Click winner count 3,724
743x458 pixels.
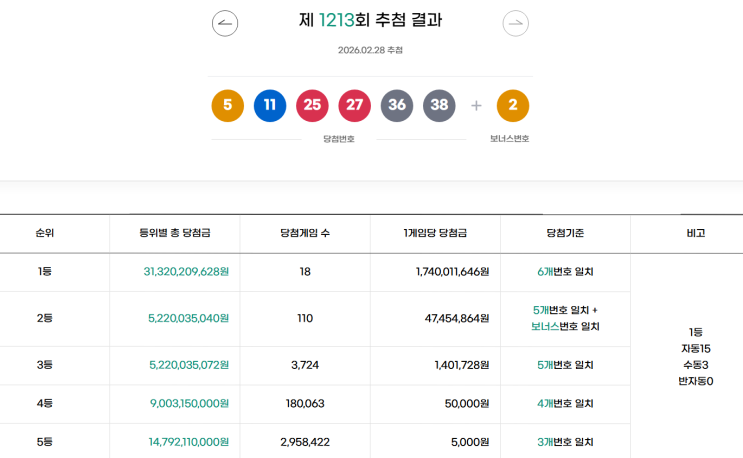[305, 365]
